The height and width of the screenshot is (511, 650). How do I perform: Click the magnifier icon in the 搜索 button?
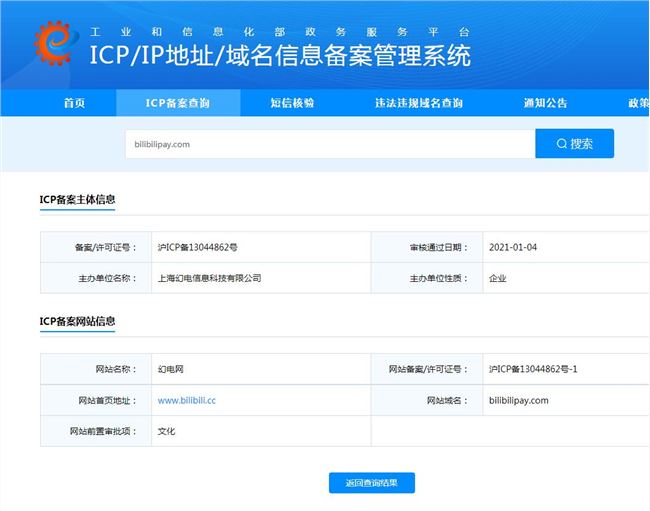click(562, 144)
